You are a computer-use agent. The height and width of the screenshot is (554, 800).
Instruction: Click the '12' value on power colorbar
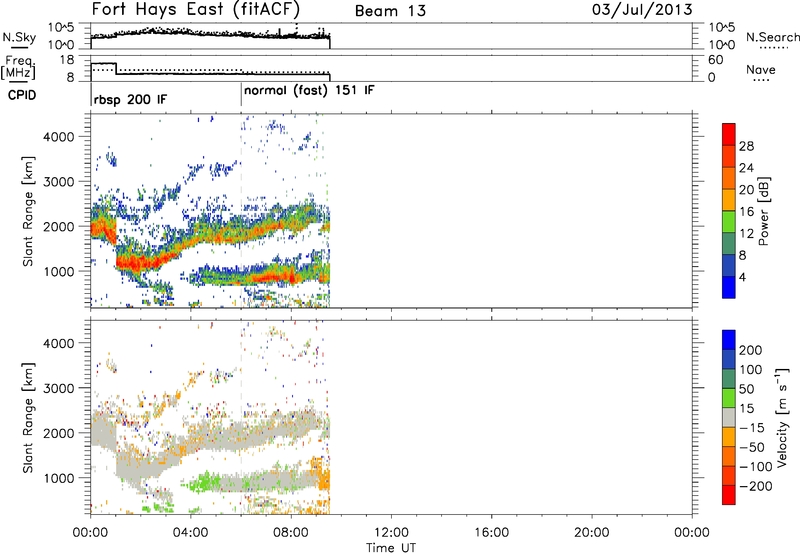point(746,234)
